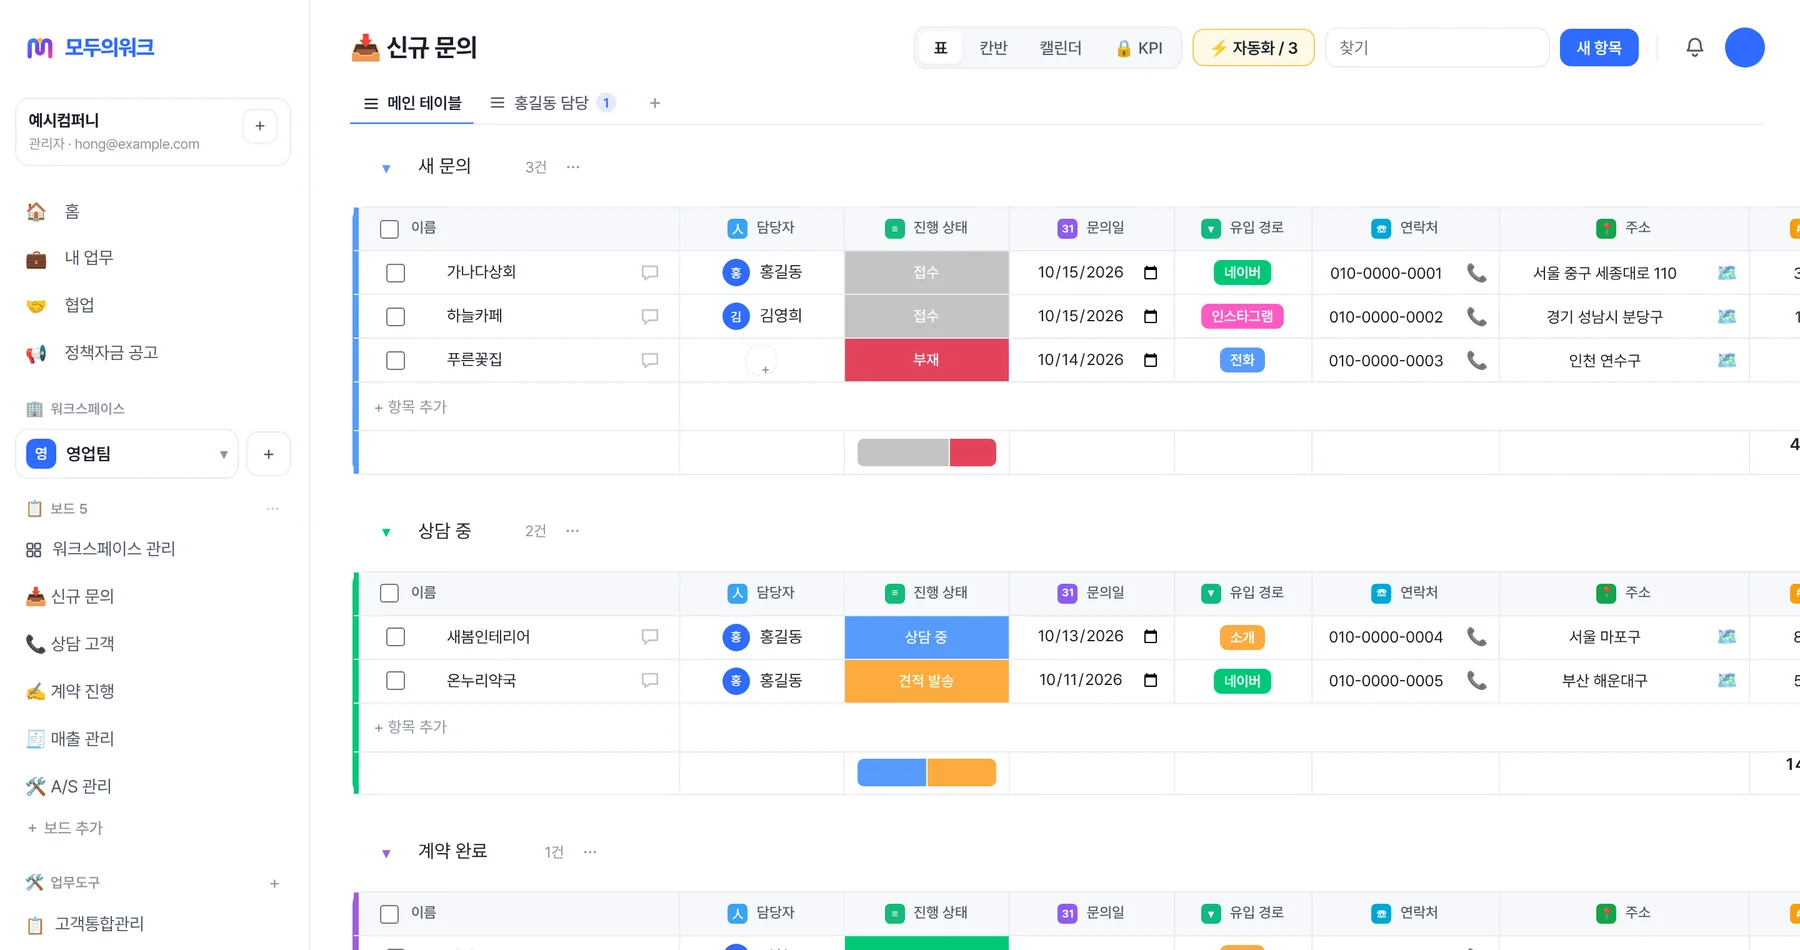Check the 새봄인테리어 row checkbox
This screenshot has width=1800, height=950.
coord(396,636)
